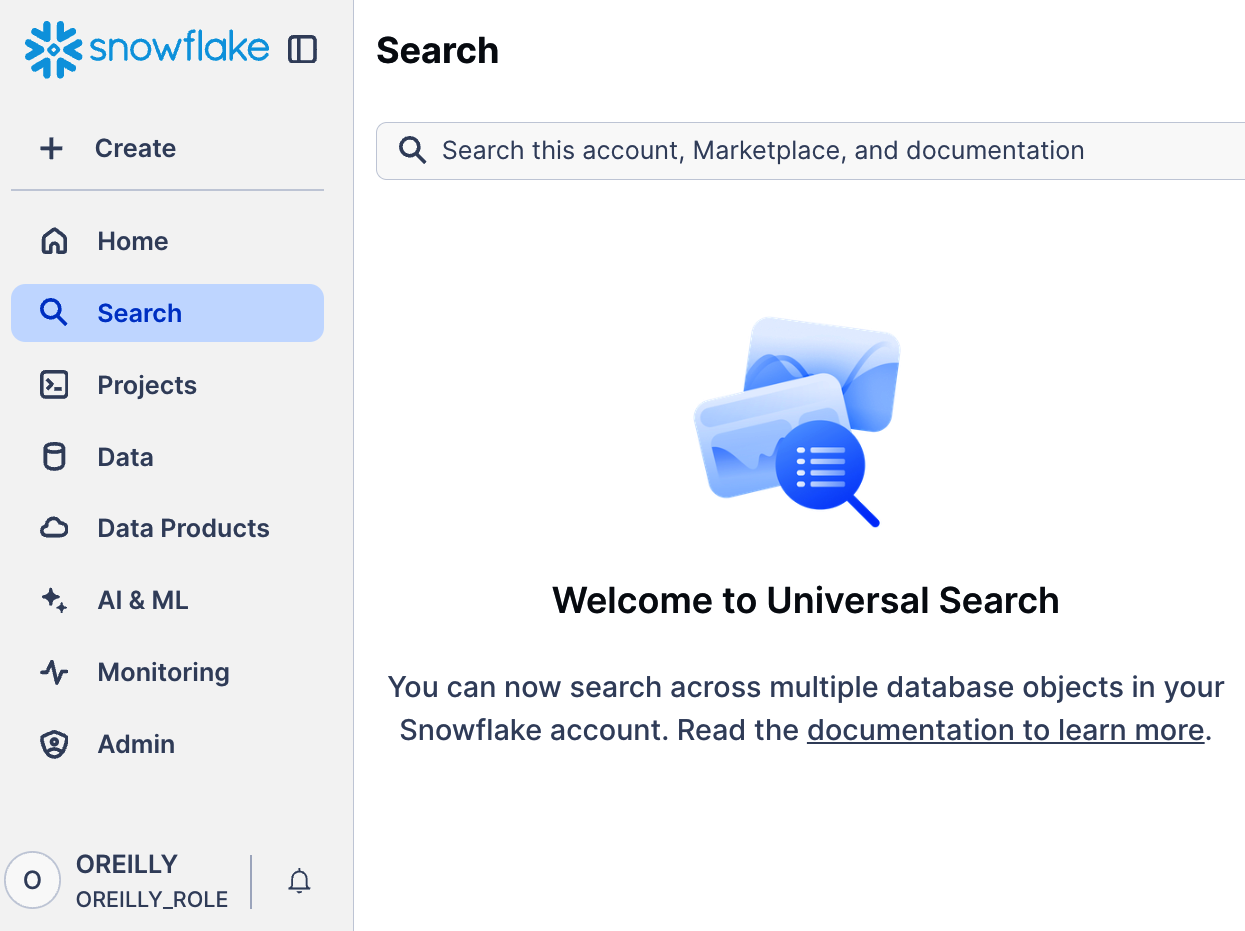Open the Admin section
The image size is (1245, 931).
(167, 744)
